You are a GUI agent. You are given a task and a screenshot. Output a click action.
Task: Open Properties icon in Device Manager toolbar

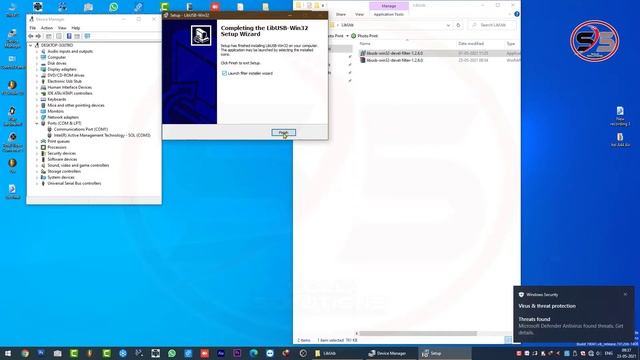tap(59, 36)
